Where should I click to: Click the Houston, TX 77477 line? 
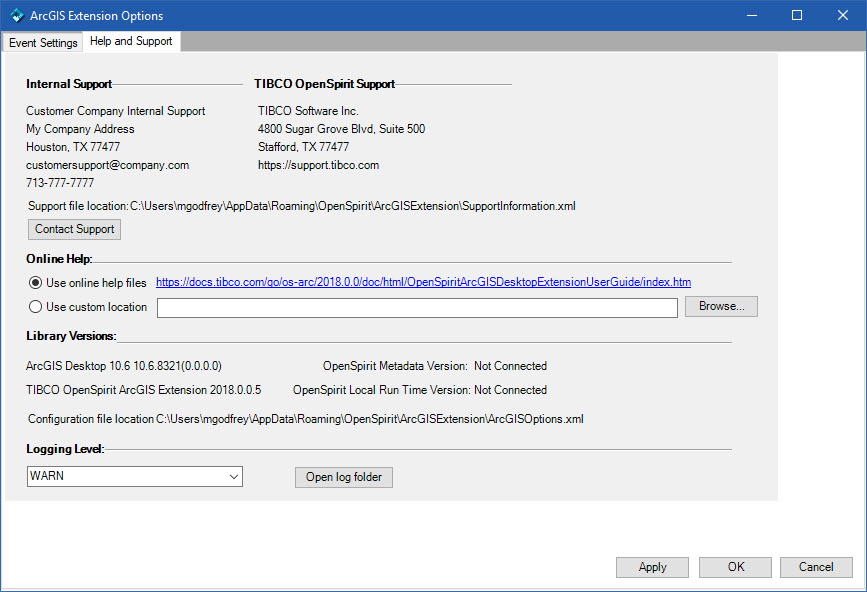click(x=73, y=147)
